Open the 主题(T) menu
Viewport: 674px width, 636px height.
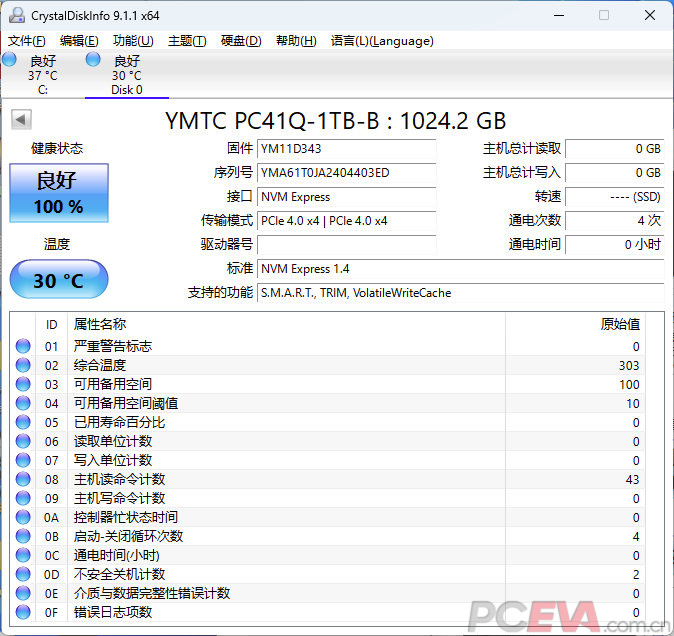click(x=187, y=41)
